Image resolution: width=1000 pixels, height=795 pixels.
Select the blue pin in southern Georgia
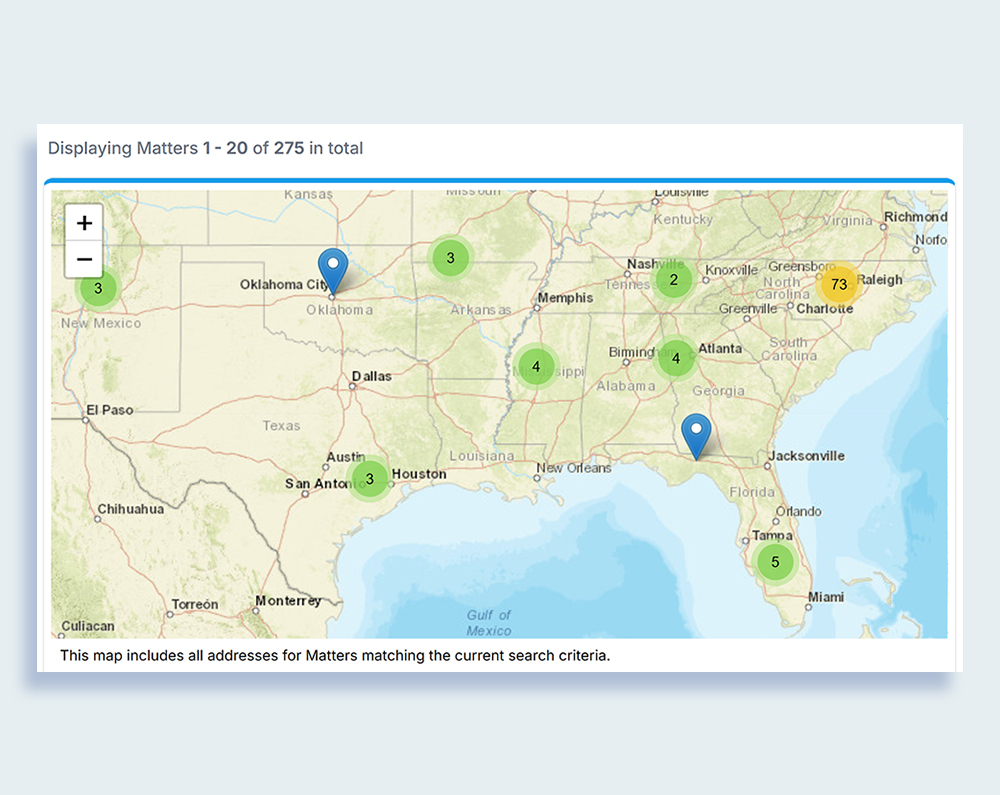(696, 434)
